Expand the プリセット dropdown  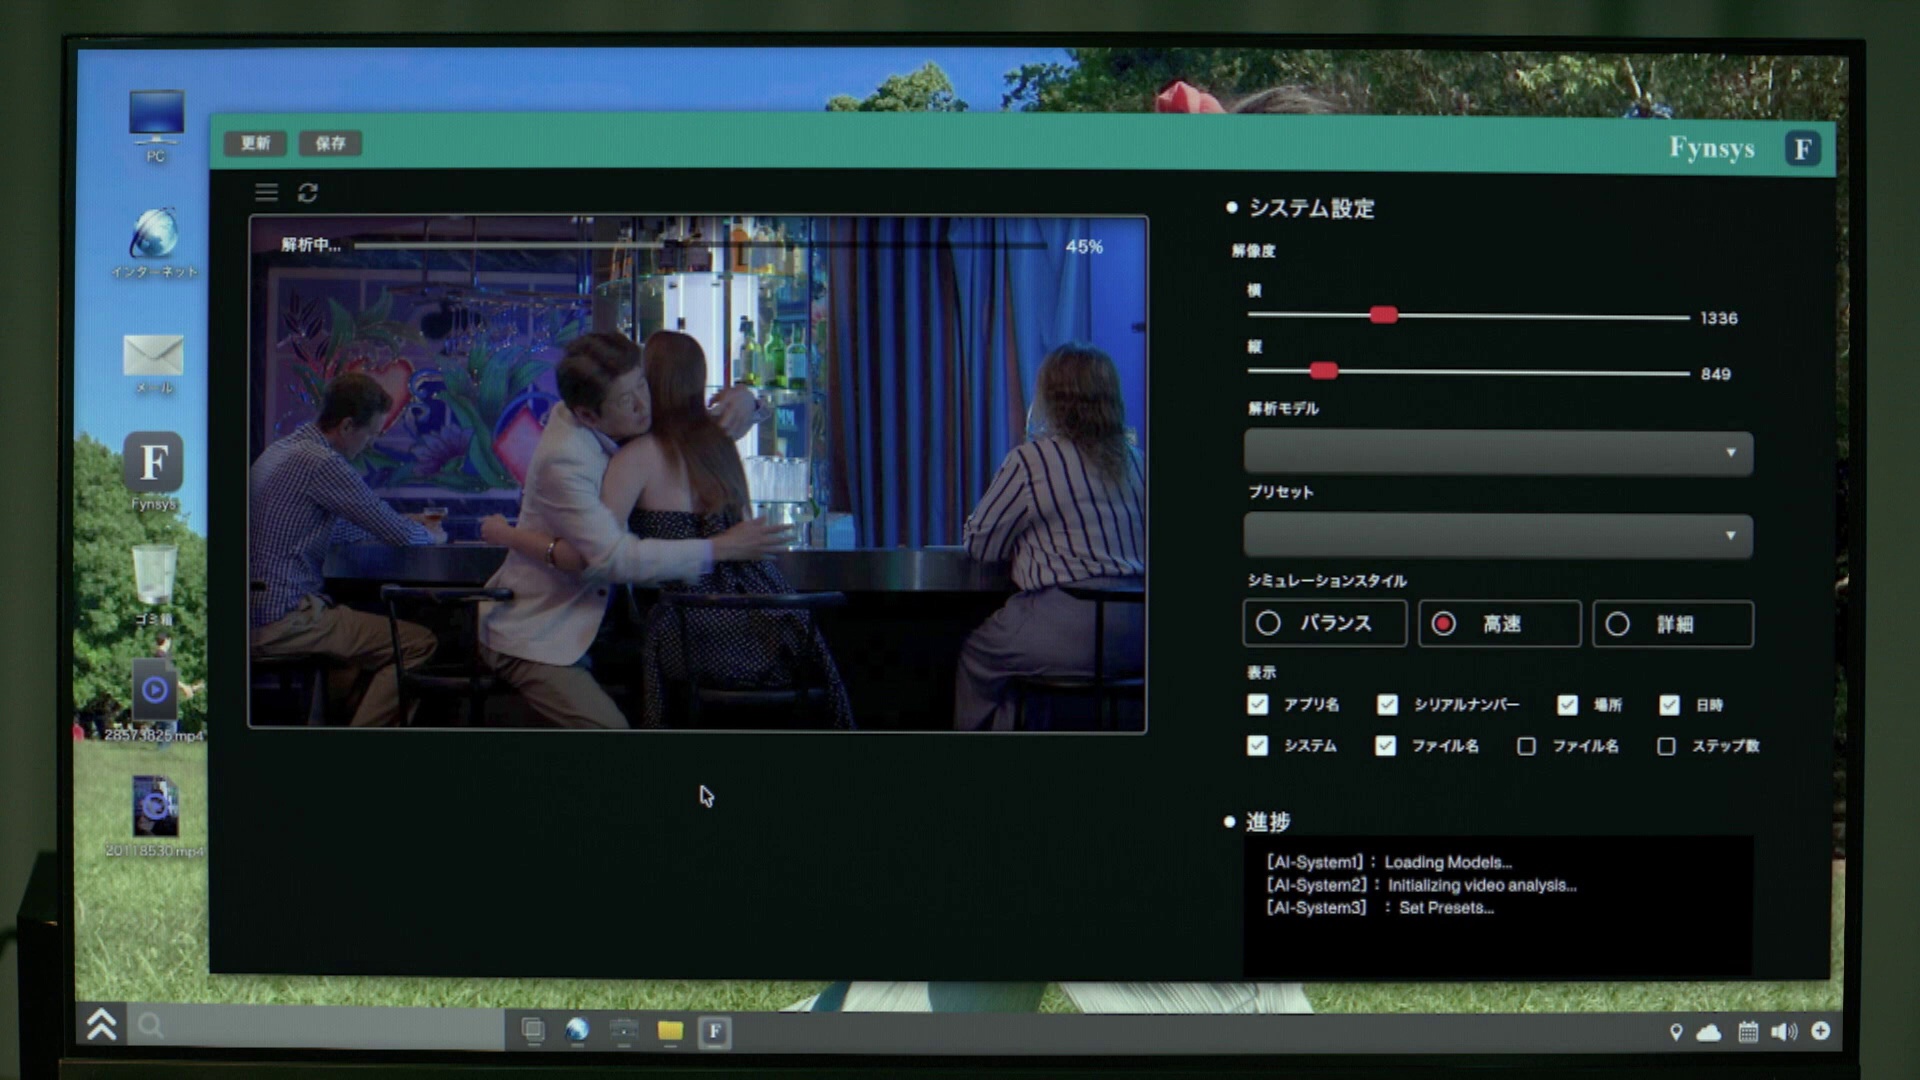tap(1498, 536)
